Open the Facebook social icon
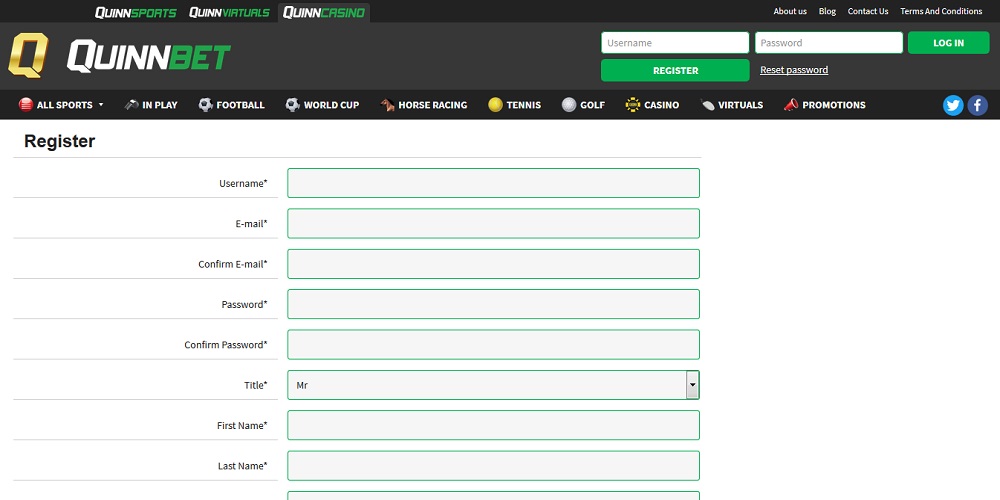 click(x=978, y=105)
